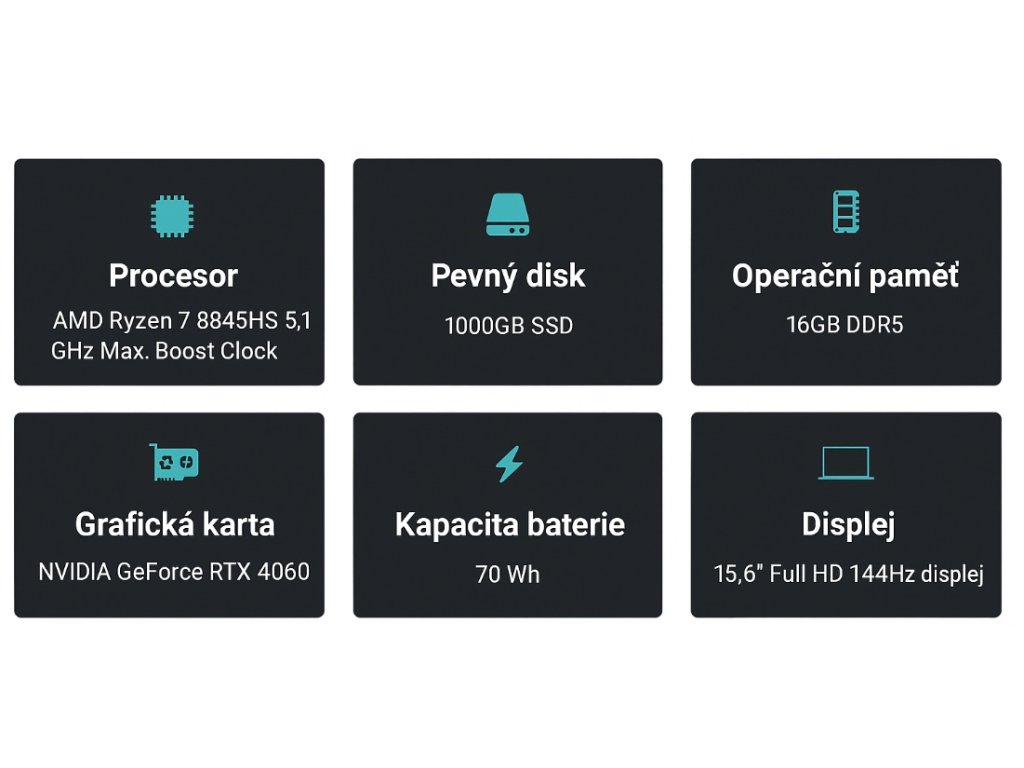Click the GHz Max. Boost Clock line
The width and height of the screenshot is (1024, 768).
pyautogui.click(x=165, y=351)
